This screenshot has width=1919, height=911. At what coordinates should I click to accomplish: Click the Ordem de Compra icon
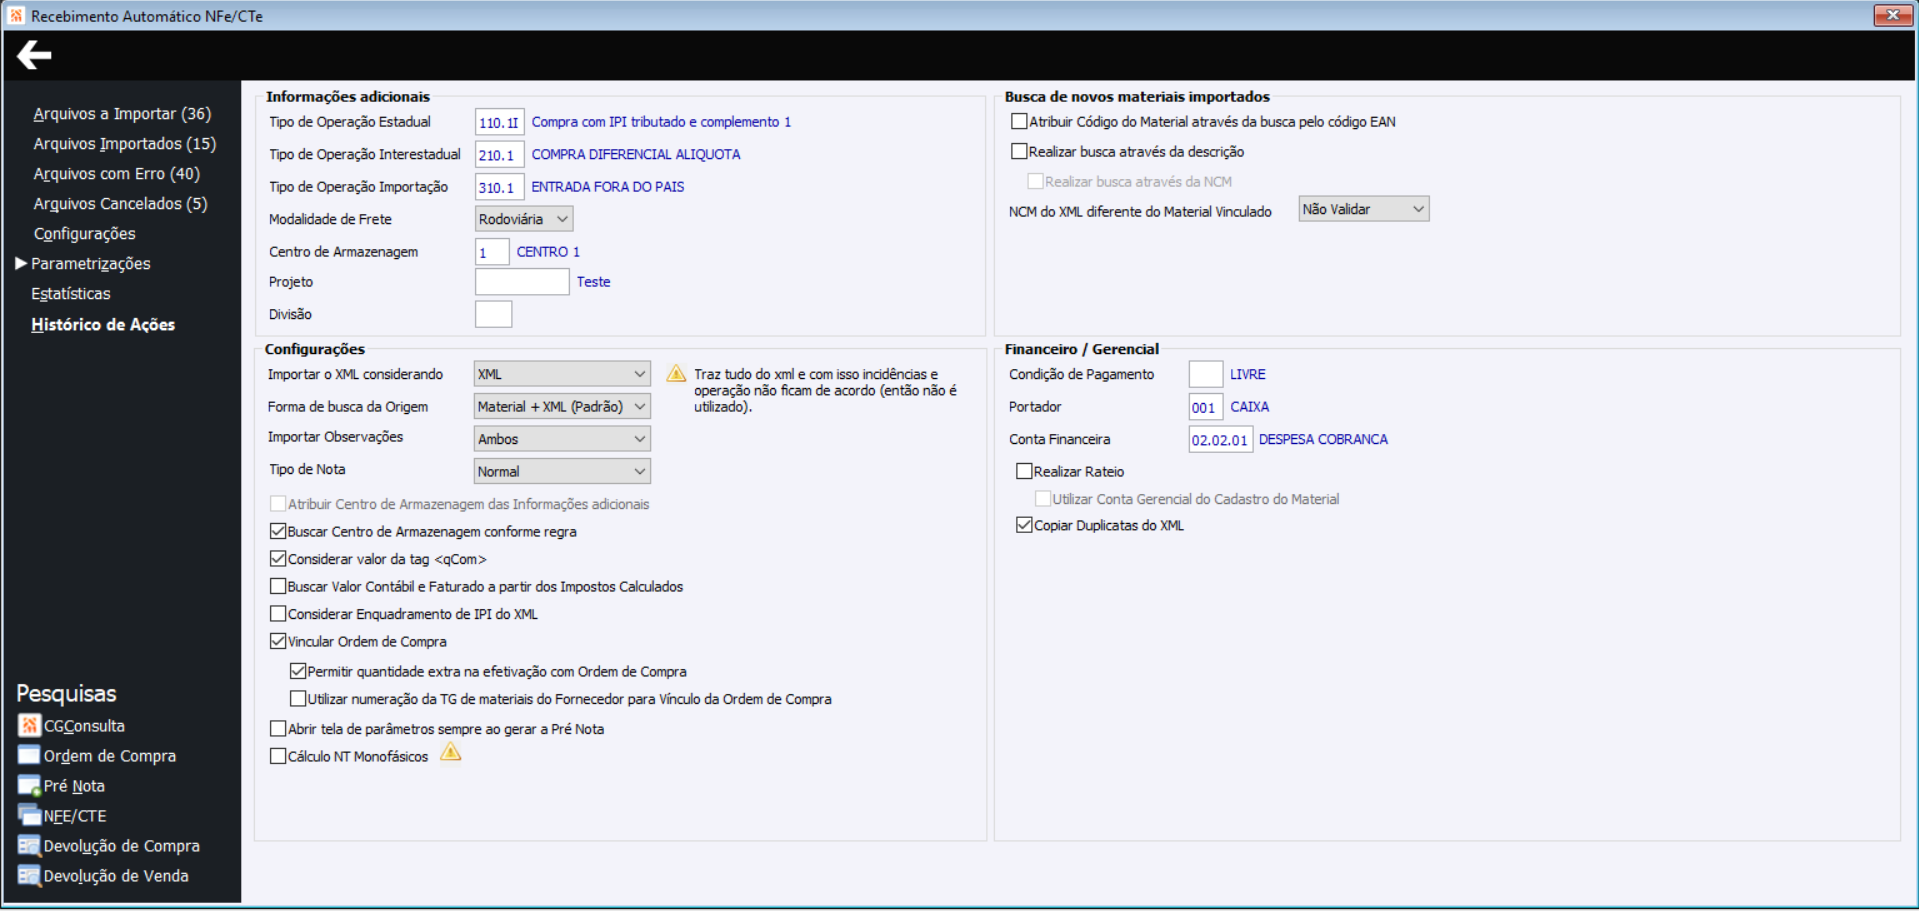[29, 755]
